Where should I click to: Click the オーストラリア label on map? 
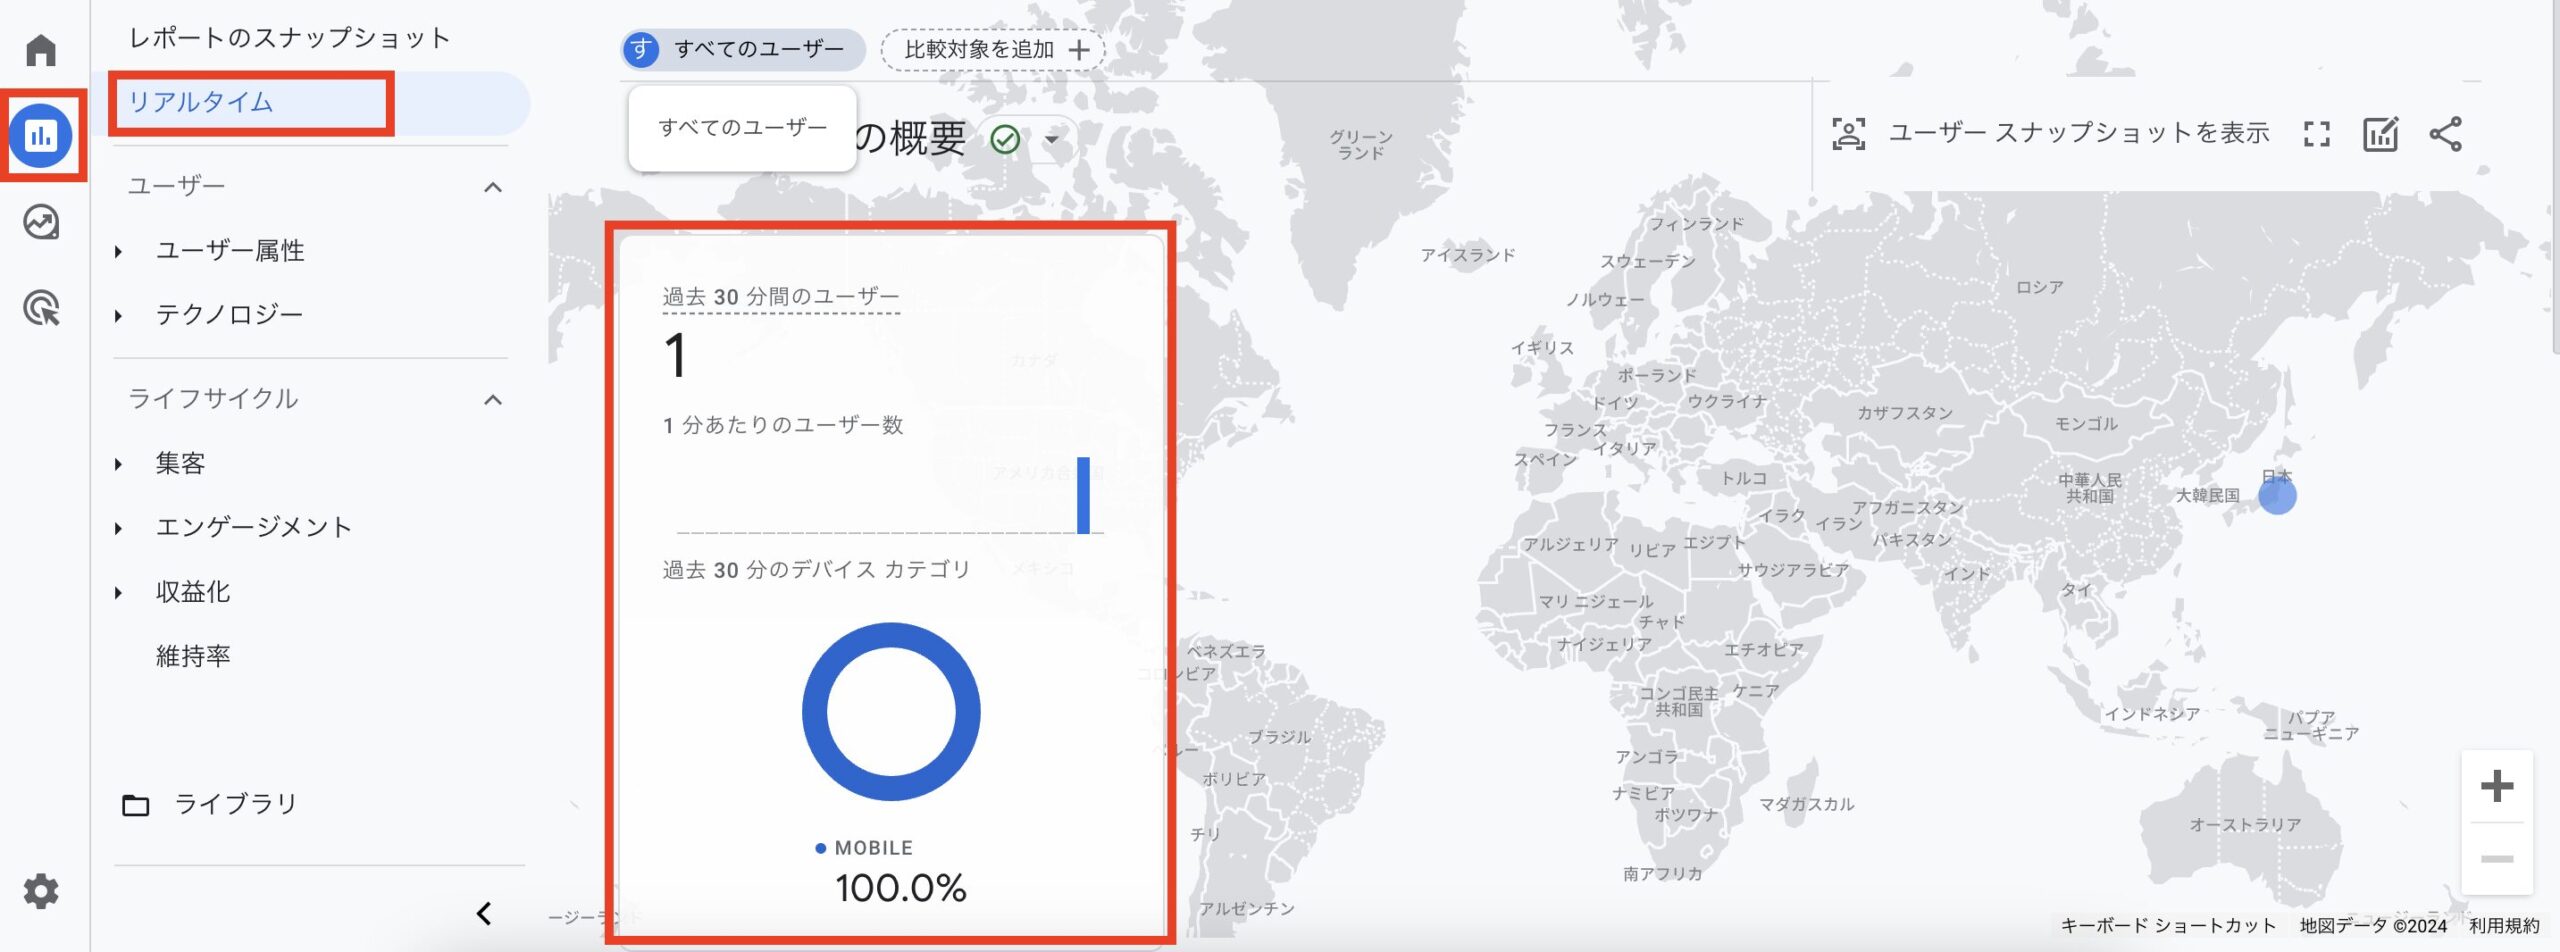[x=2245, y=825]
